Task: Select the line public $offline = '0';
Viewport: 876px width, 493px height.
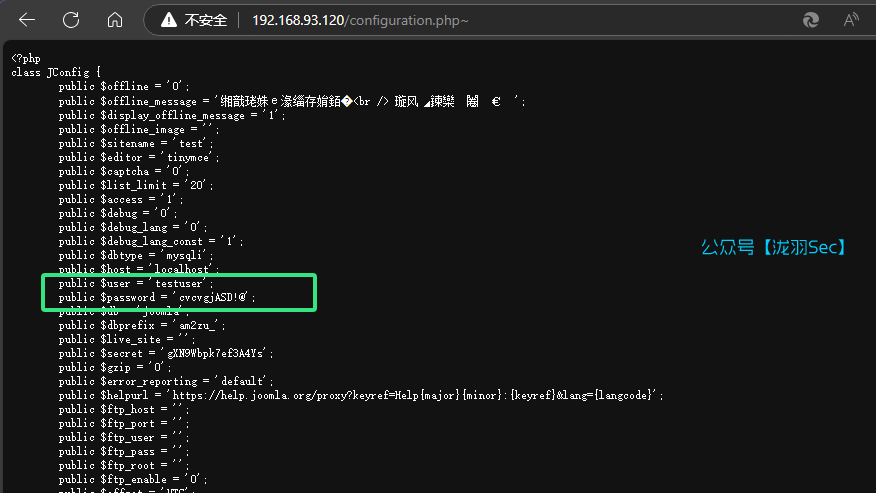Action: pos(124,86)
